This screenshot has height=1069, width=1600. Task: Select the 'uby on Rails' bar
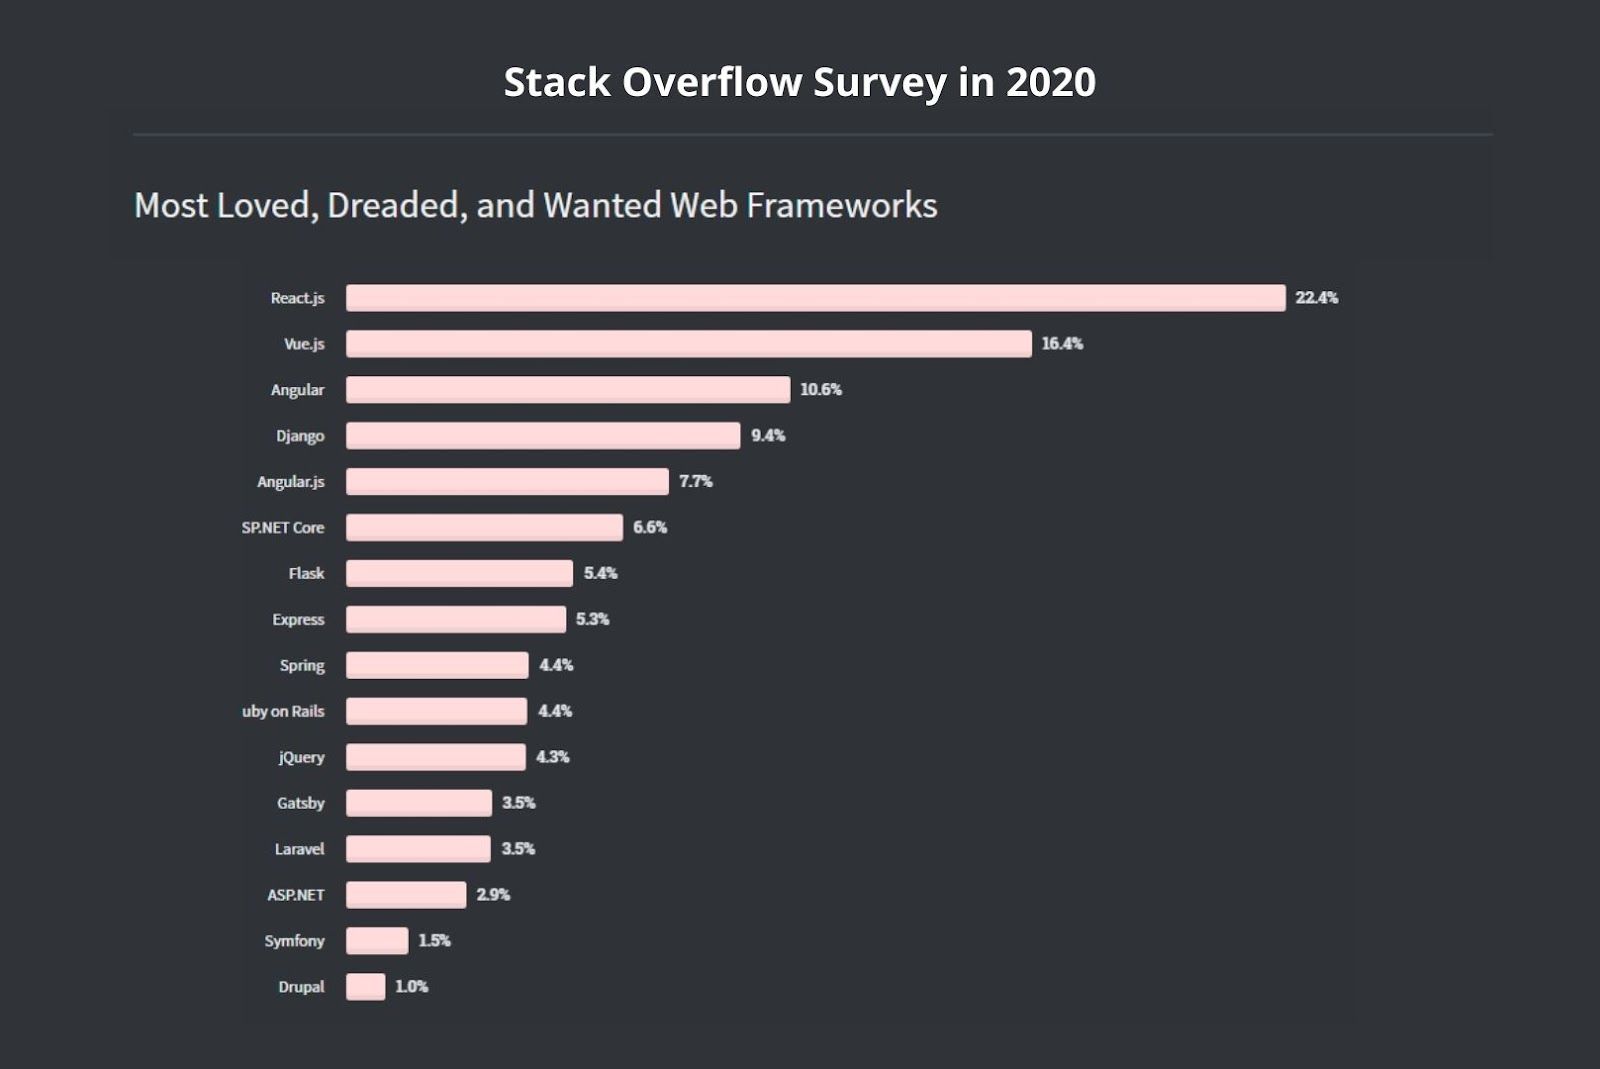pos(436,712)
